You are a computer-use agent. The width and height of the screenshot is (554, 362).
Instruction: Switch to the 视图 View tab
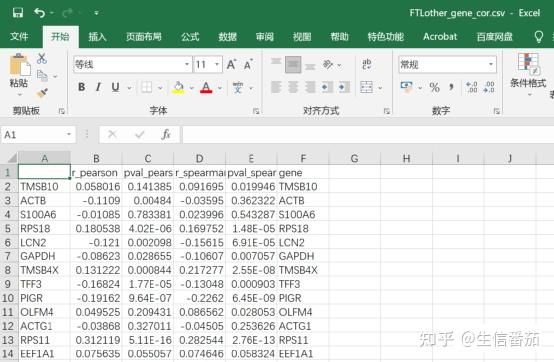pos(302,37)
